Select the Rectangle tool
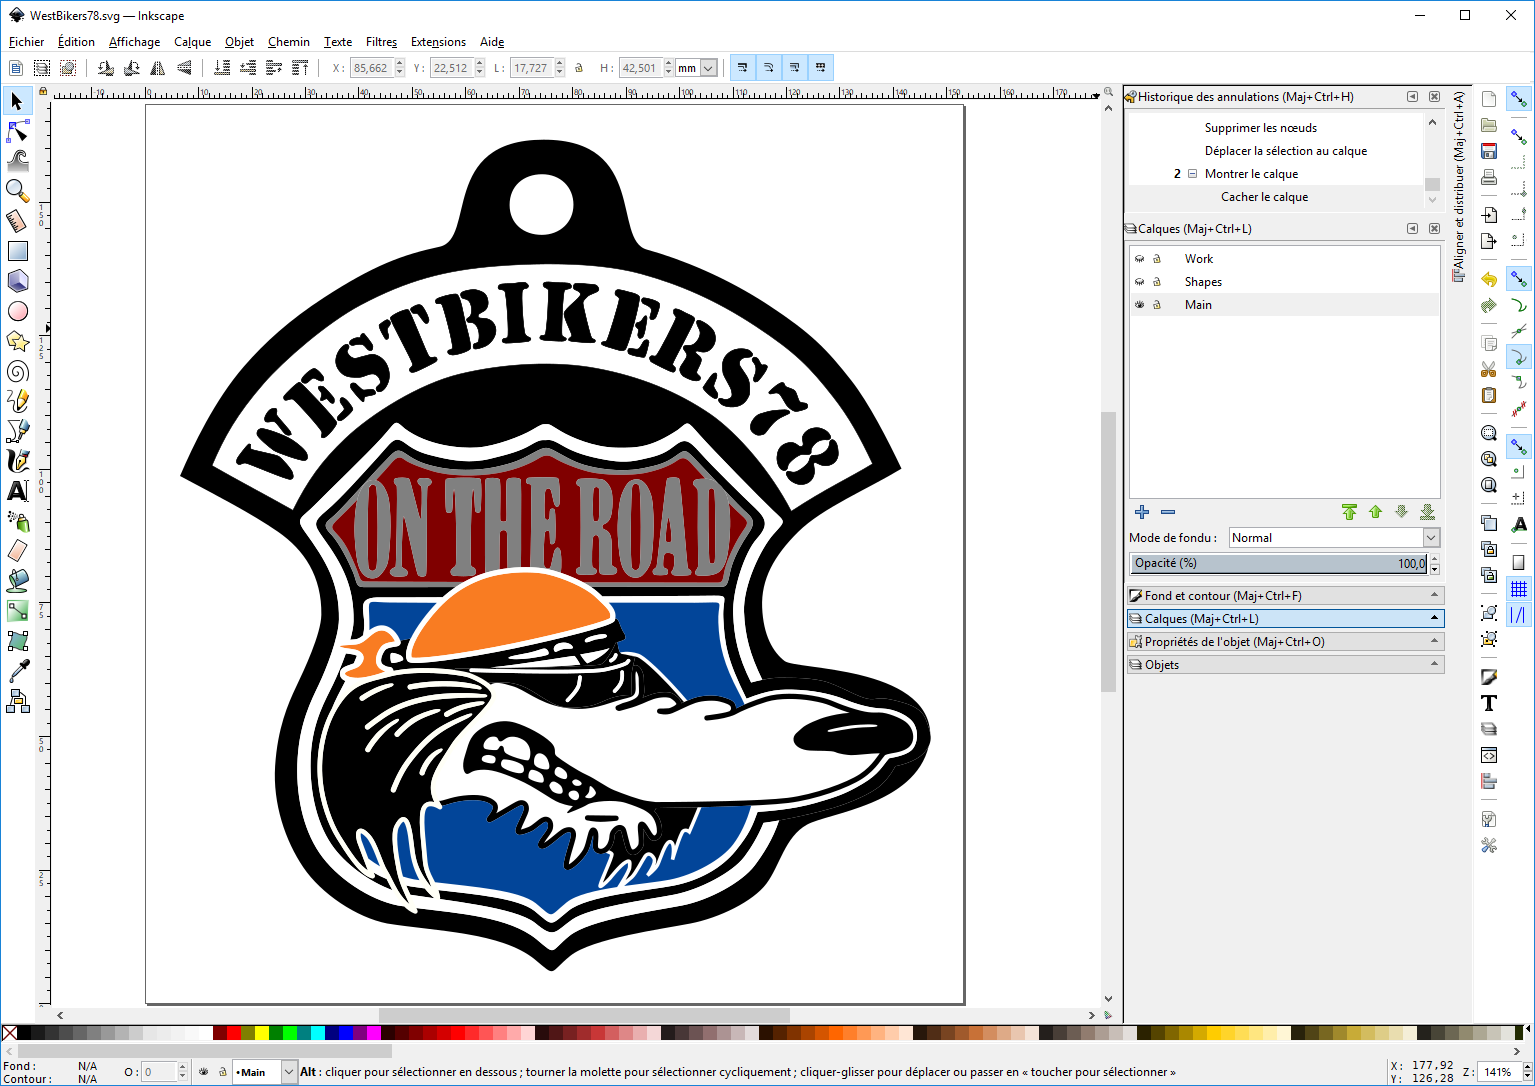1535x1086 pixels. point(17,251)
